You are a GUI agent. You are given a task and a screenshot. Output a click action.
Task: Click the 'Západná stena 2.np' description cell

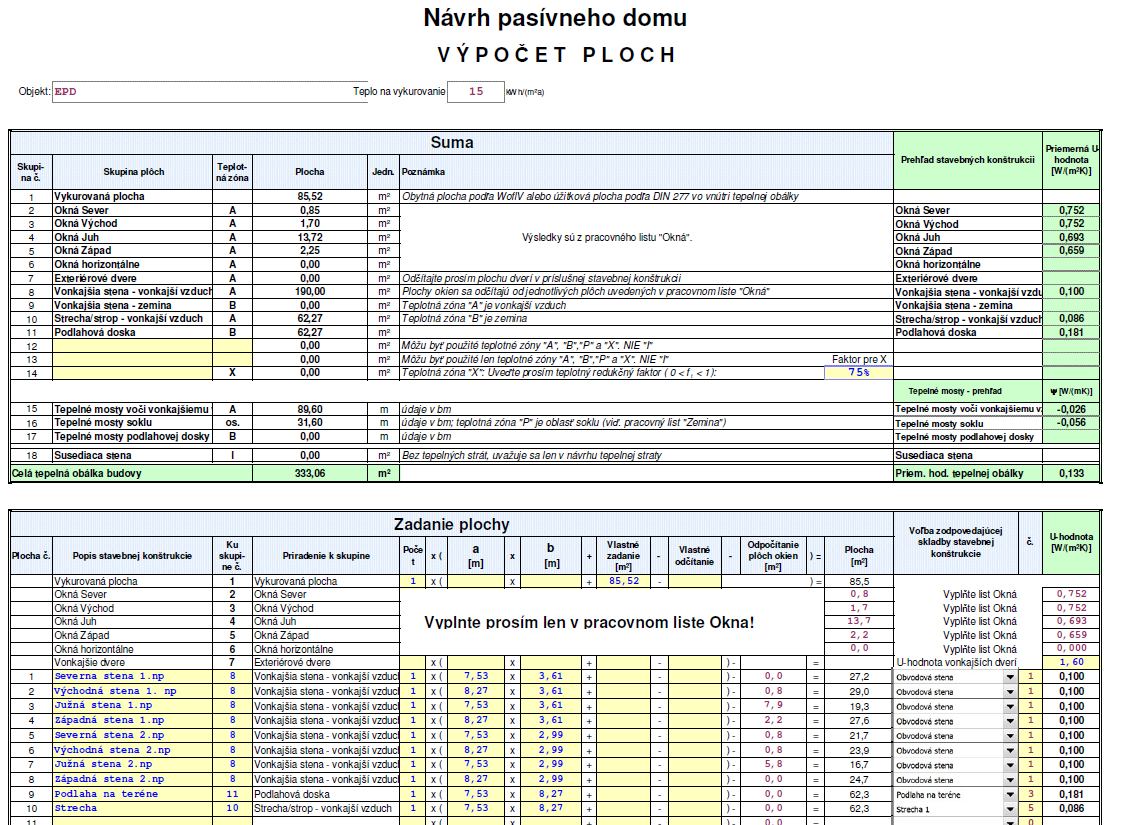click(x=133, y=778)
